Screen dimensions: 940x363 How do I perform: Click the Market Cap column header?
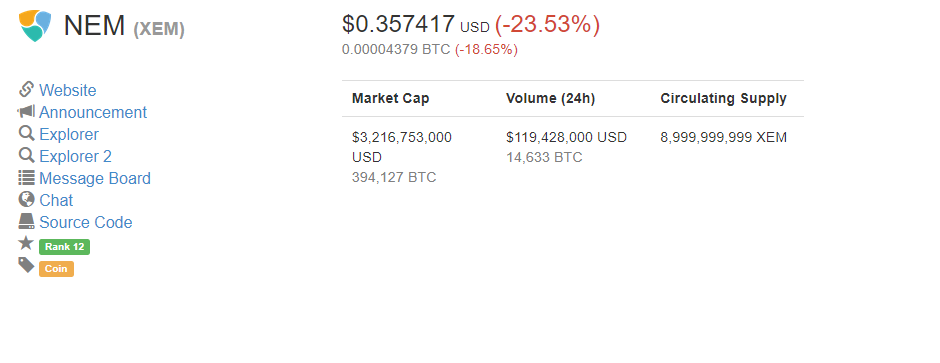coord(390,98)
